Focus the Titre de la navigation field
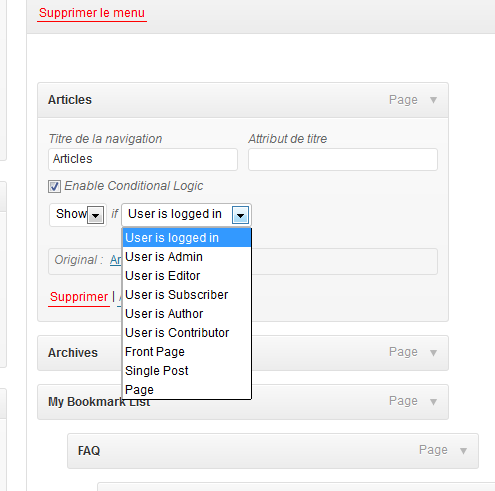Viewport: 495px width, 491px height. (x=143, y=159)
